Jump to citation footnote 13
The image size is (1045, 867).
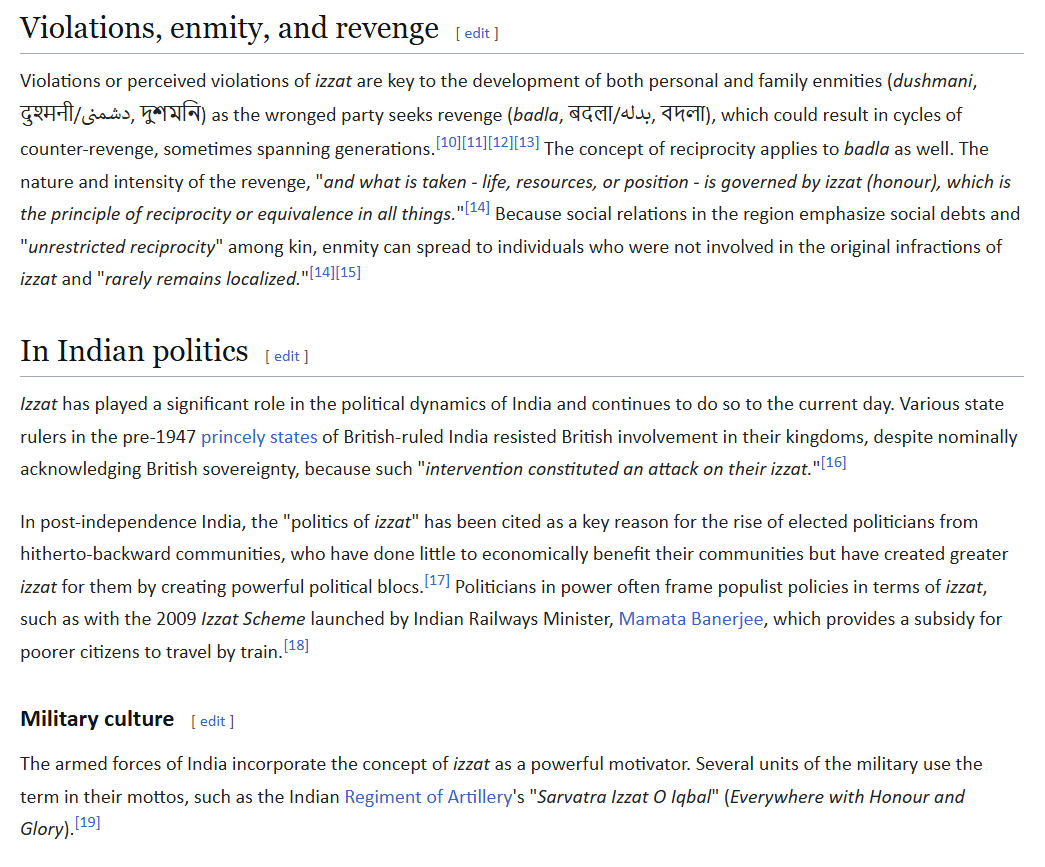click(x=526, y=143)
